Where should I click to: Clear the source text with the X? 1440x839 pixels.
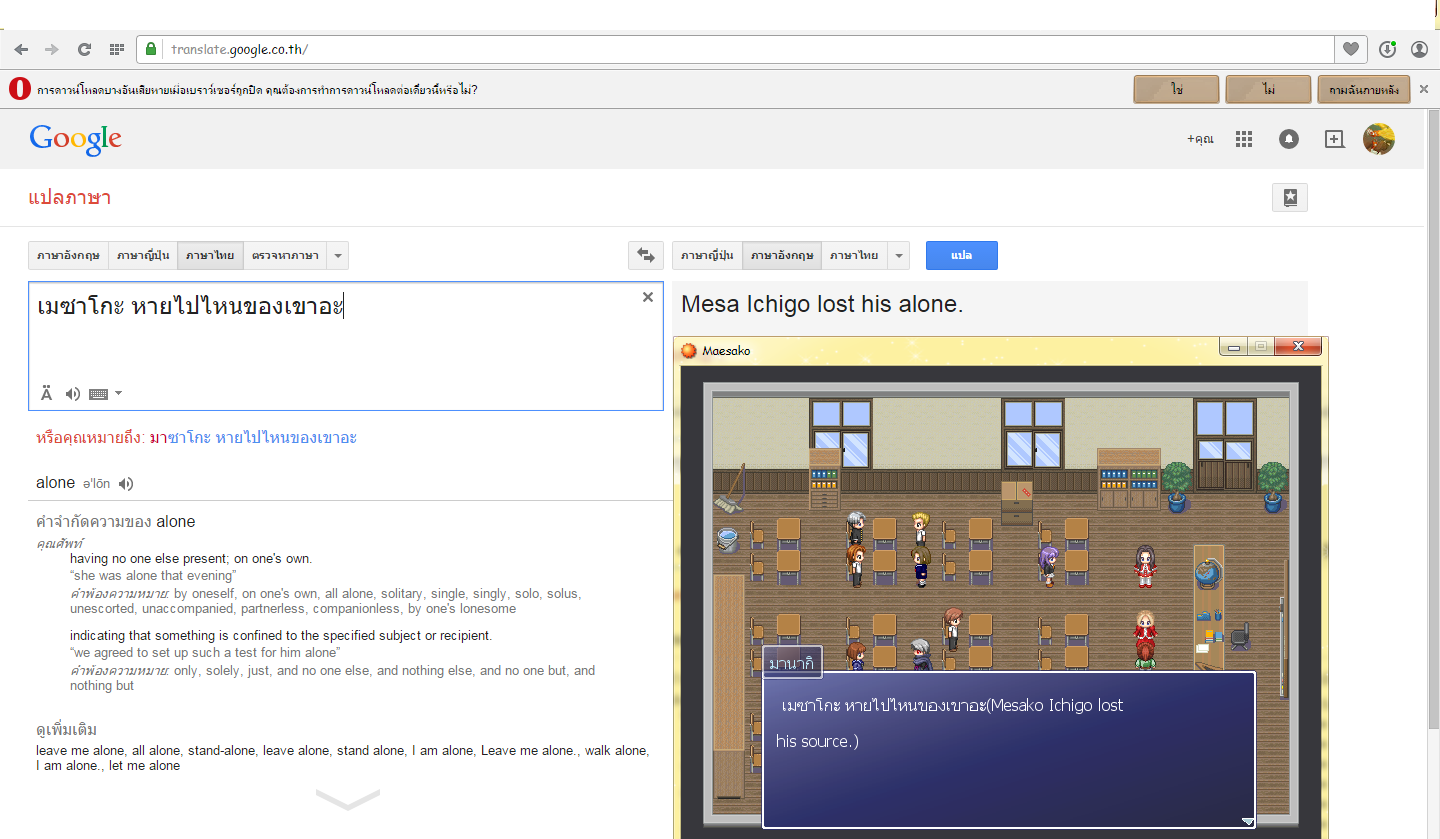(x=648, y=297)
